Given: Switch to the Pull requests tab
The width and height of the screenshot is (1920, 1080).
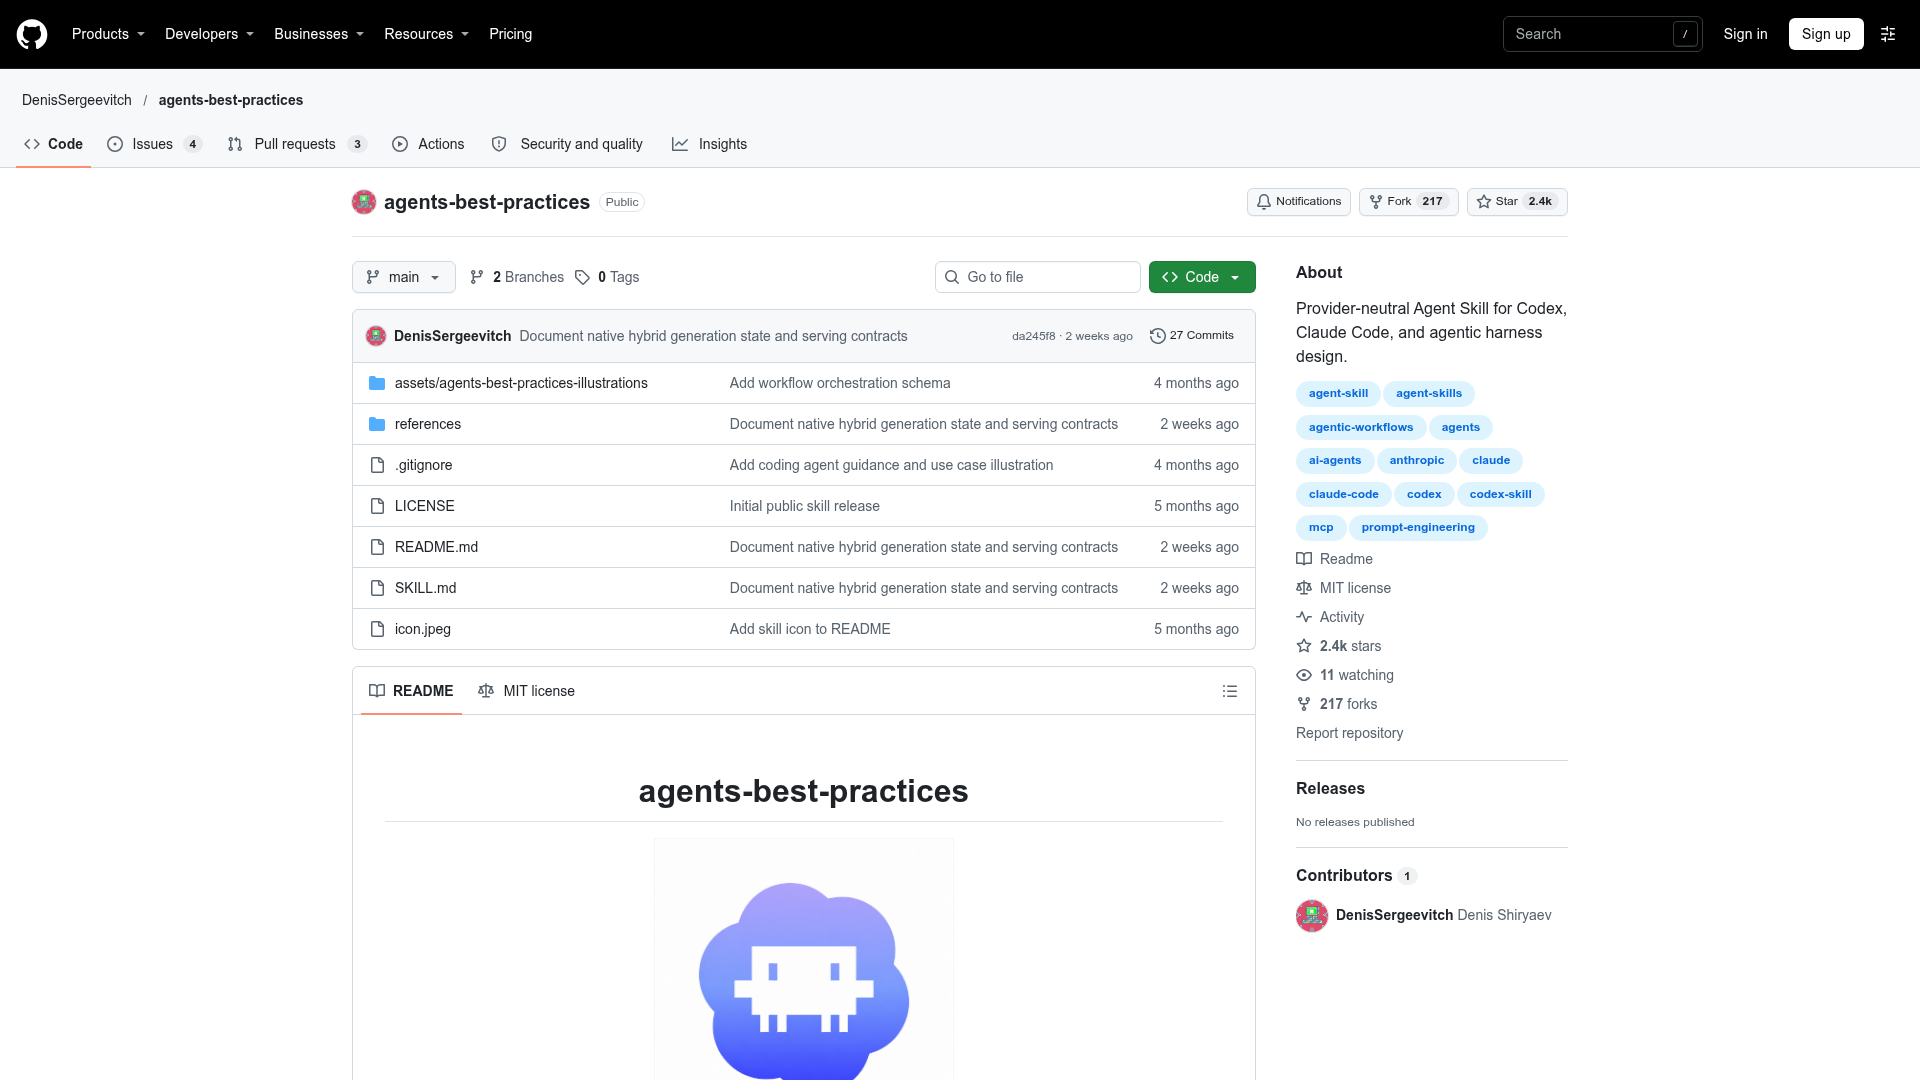Looking at the screenshot, I should (x=297, y=144).
